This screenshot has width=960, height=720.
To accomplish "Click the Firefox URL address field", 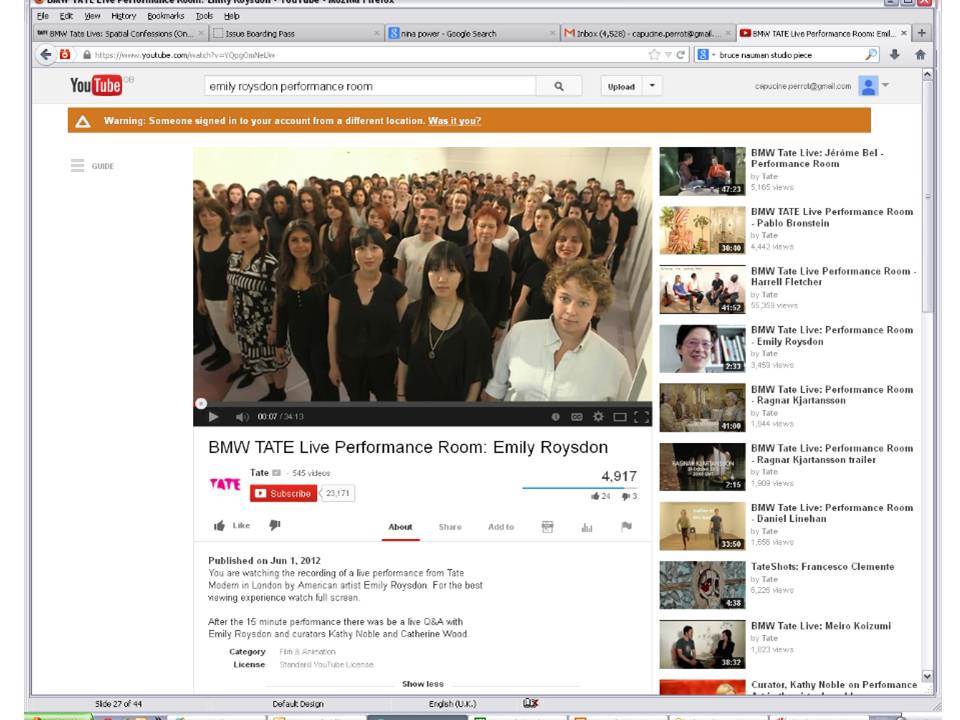I will (367, 55).
